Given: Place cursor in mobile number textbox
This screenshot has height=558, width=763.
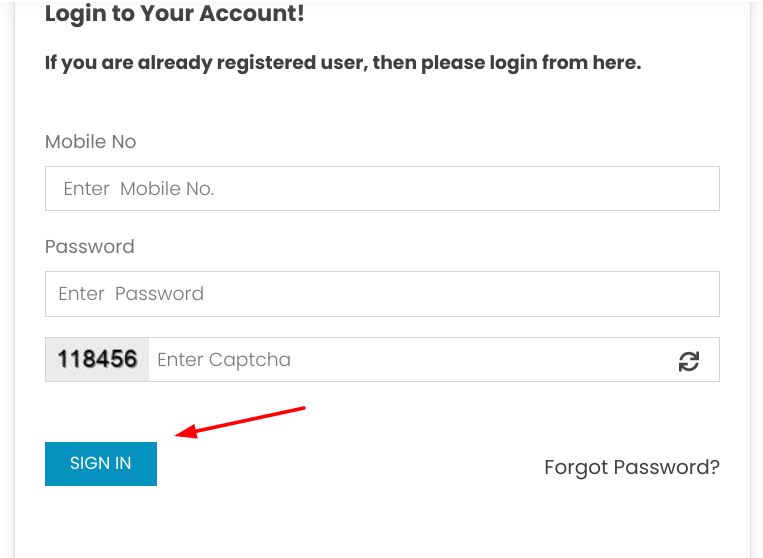Looking at the screenshot, I should point(382,189).
